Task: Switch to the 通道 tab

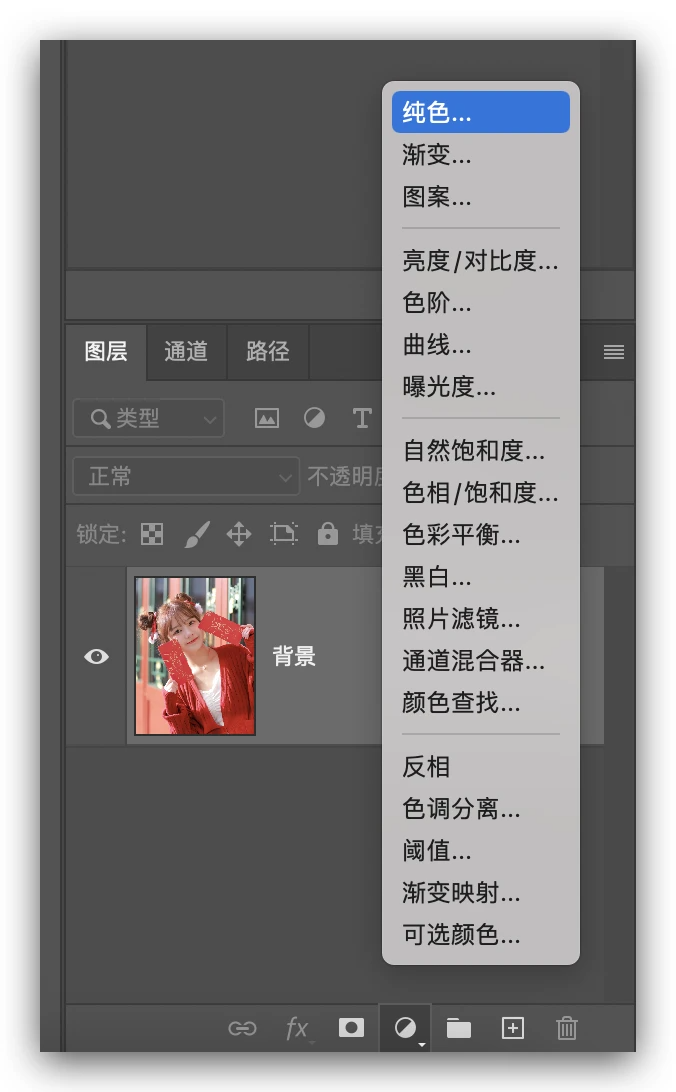Action: click(x=186, y=351)
